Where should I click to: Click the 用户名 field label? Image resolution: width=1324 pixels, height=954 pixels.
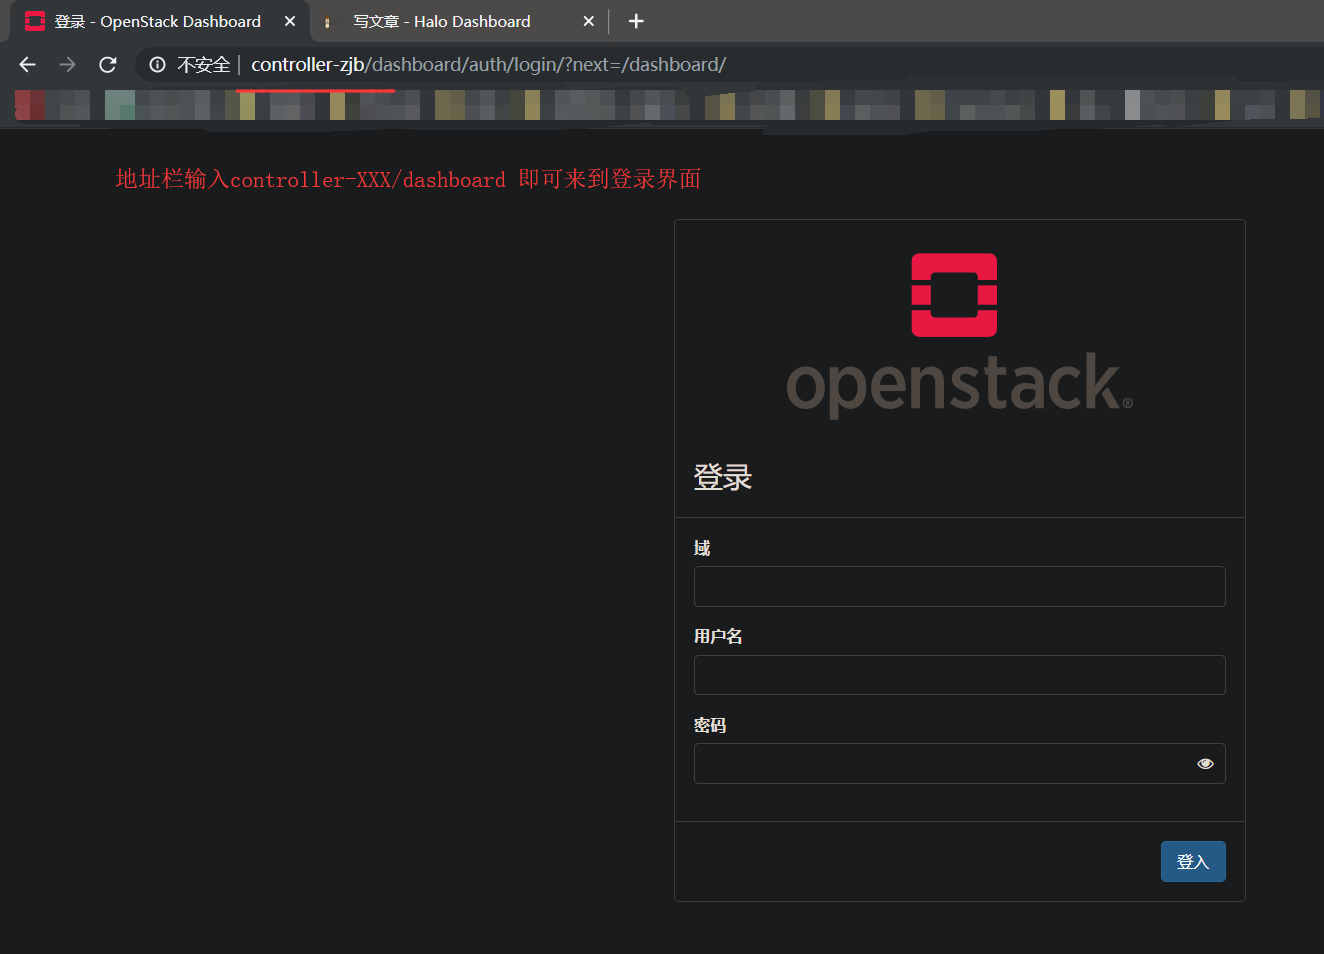tap(718, 636)
